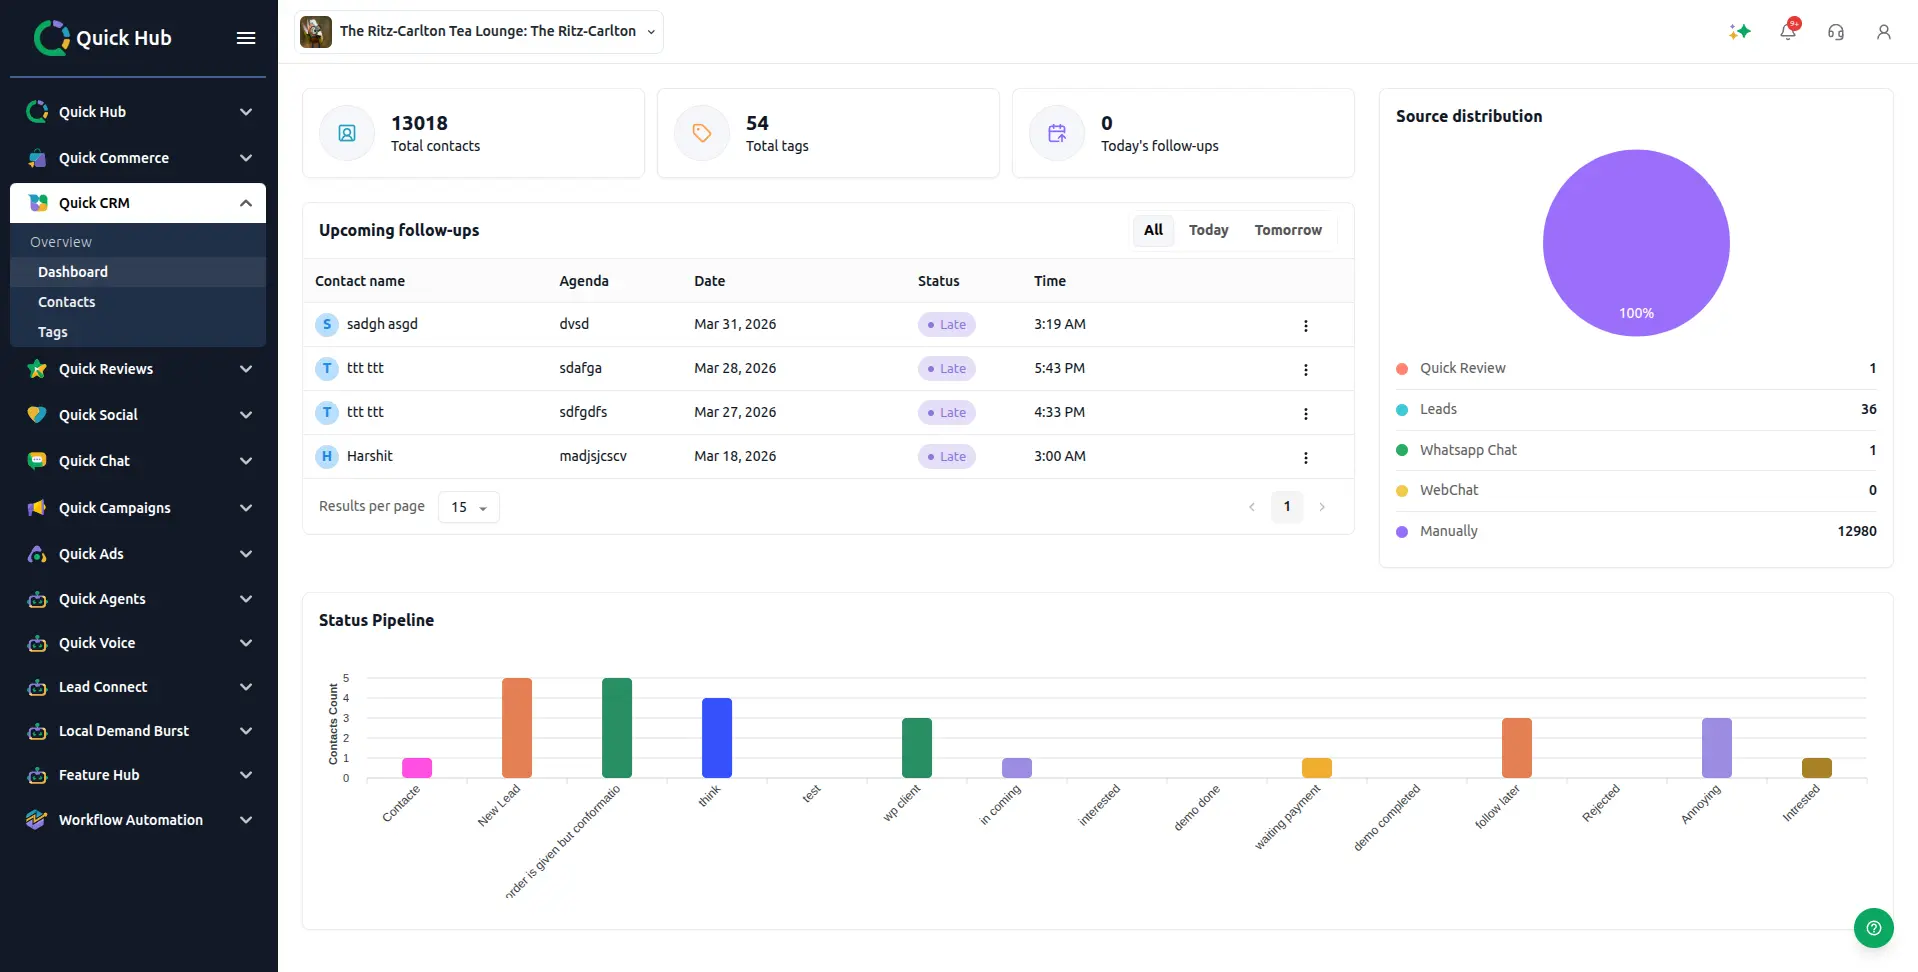Click the Quick Hub logo
The image size is (1918, 972).
pos(103,38)
